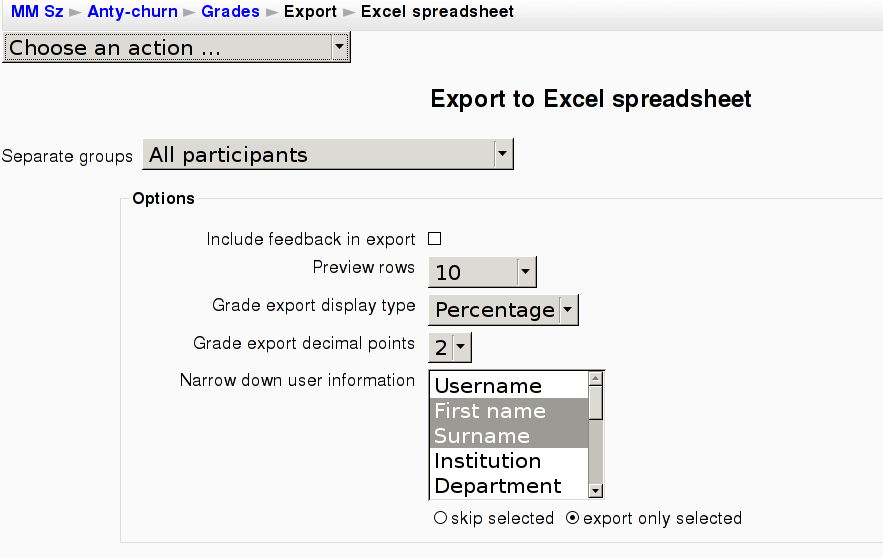Select Institution in the list
Screen dimensions: 883x558
pyautogui.click(x=509, y=461)
